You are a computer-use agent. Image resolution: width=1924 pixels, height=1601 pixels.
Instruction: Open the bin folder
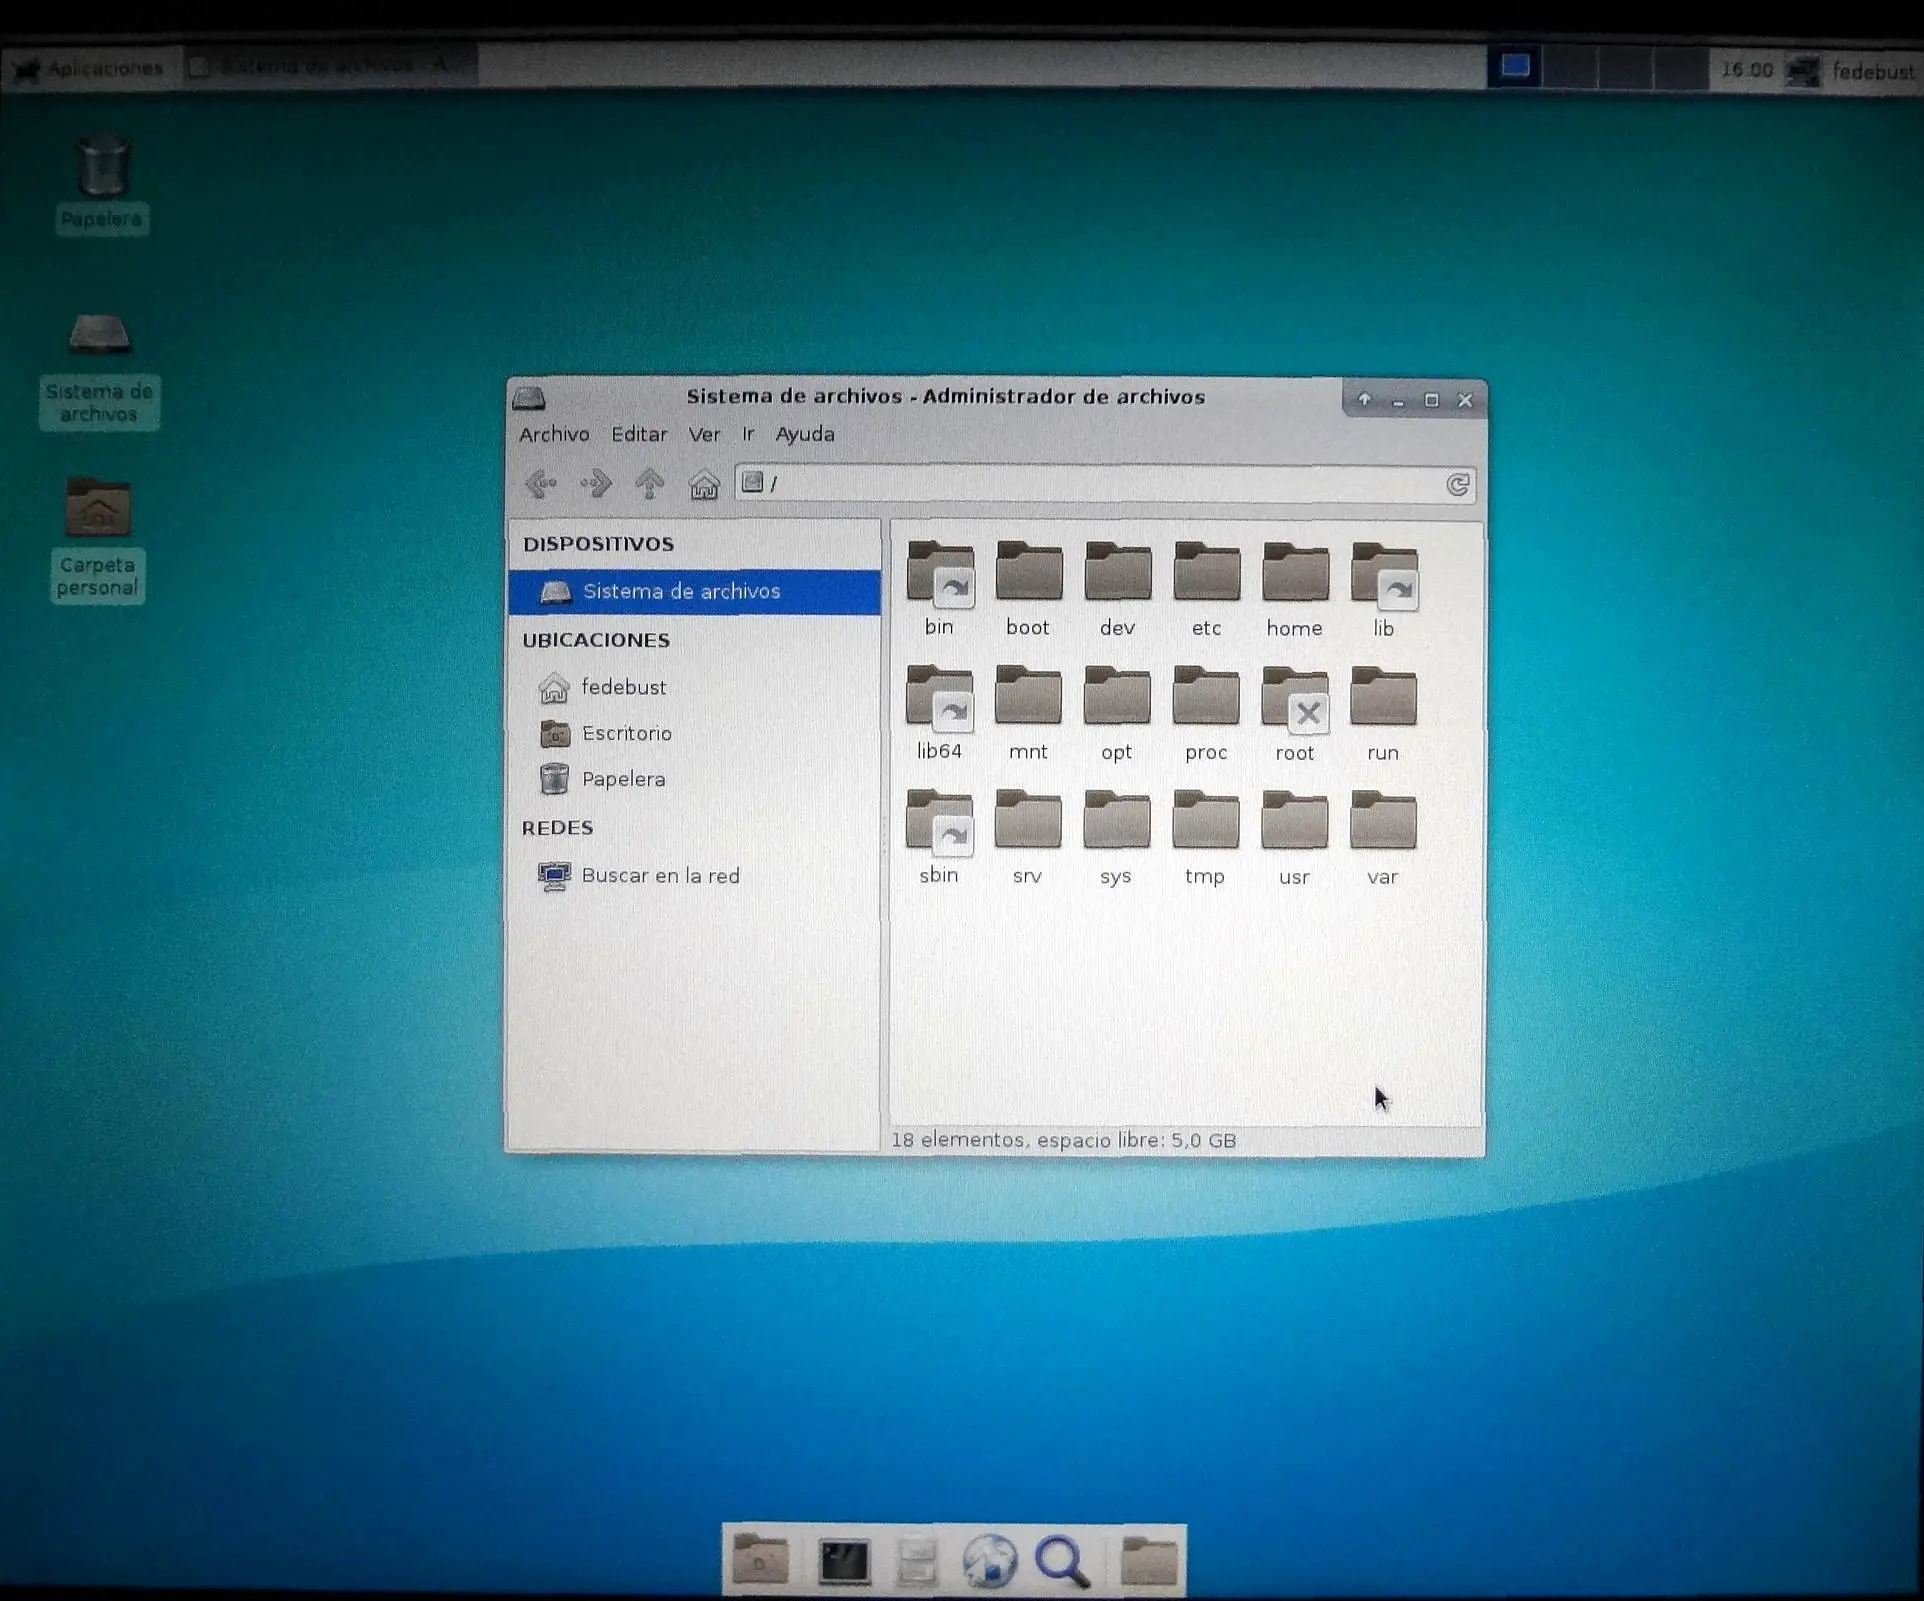[x=939, y=588]
